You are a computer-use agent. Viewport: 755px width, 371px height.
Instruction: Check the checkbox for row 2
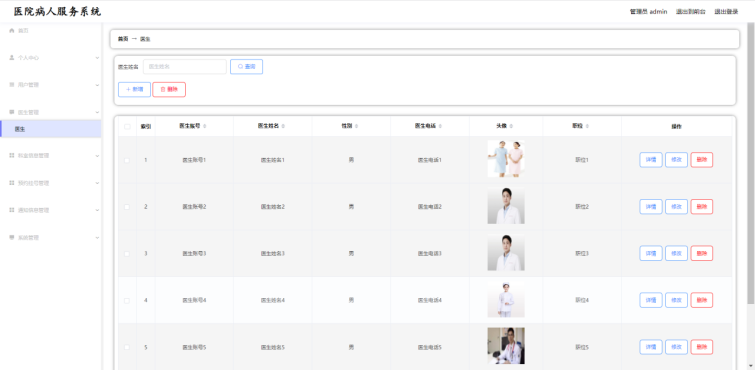pos(127,207)
